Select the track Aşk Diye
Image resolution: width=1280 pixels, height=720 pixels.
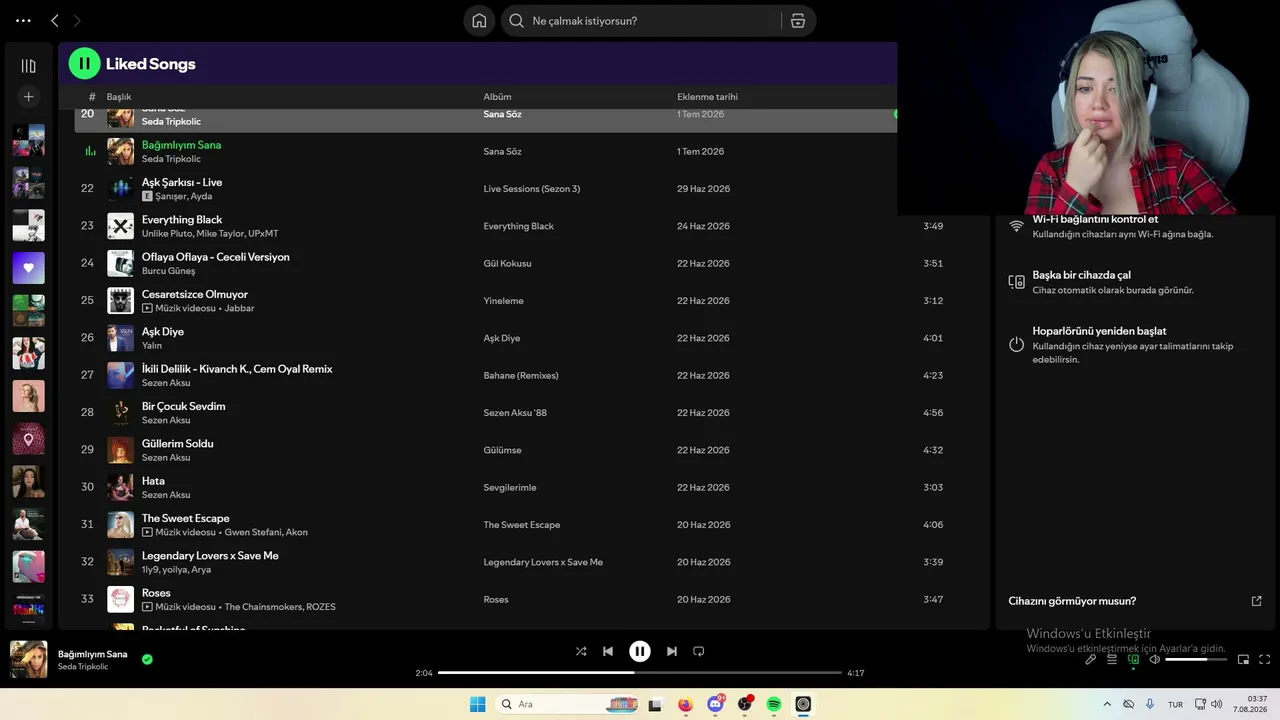click(163, 332)
